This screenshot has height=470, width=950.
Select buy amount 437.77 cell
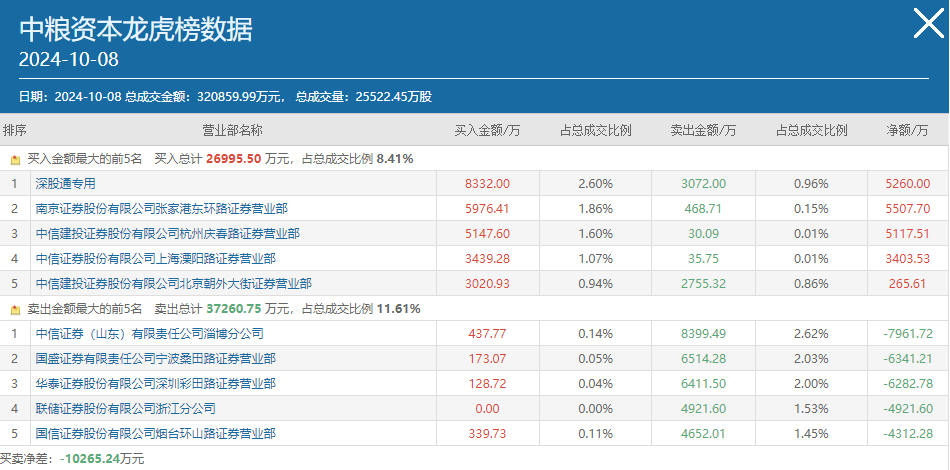[x=488, y=334]
